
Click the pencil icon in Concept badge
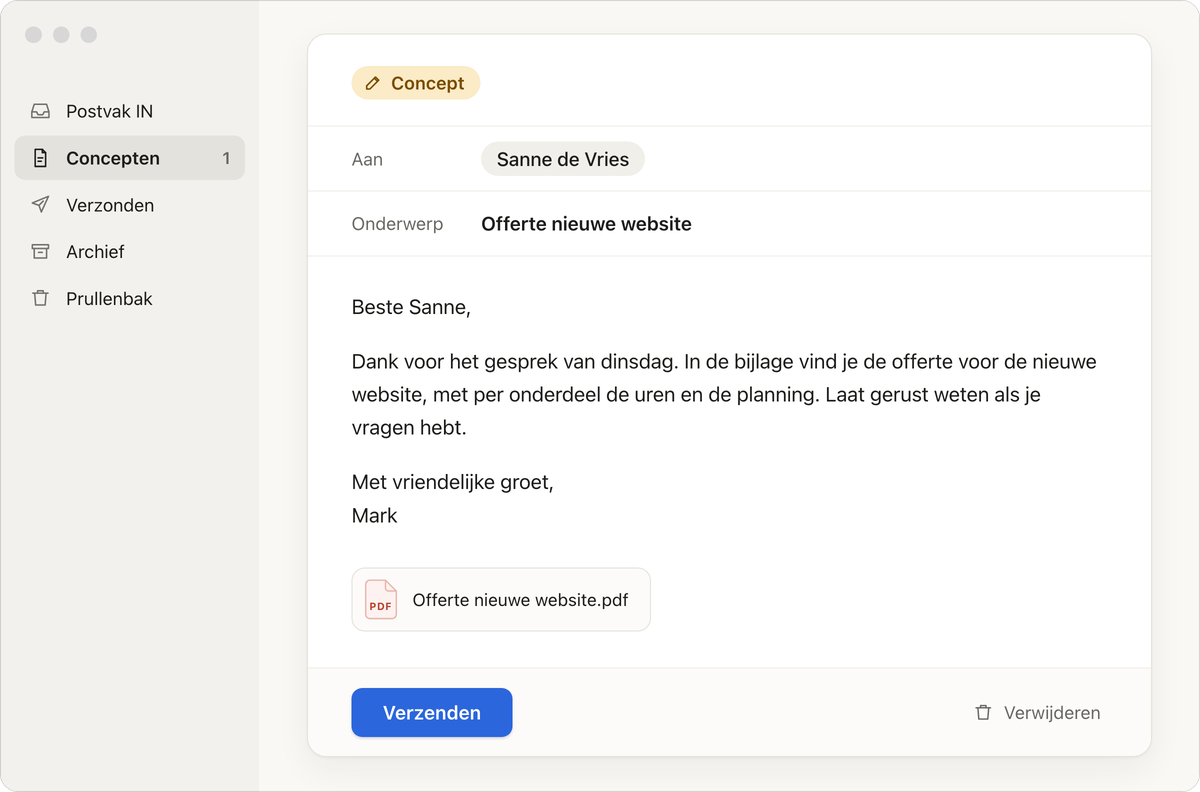click(373, 83)
